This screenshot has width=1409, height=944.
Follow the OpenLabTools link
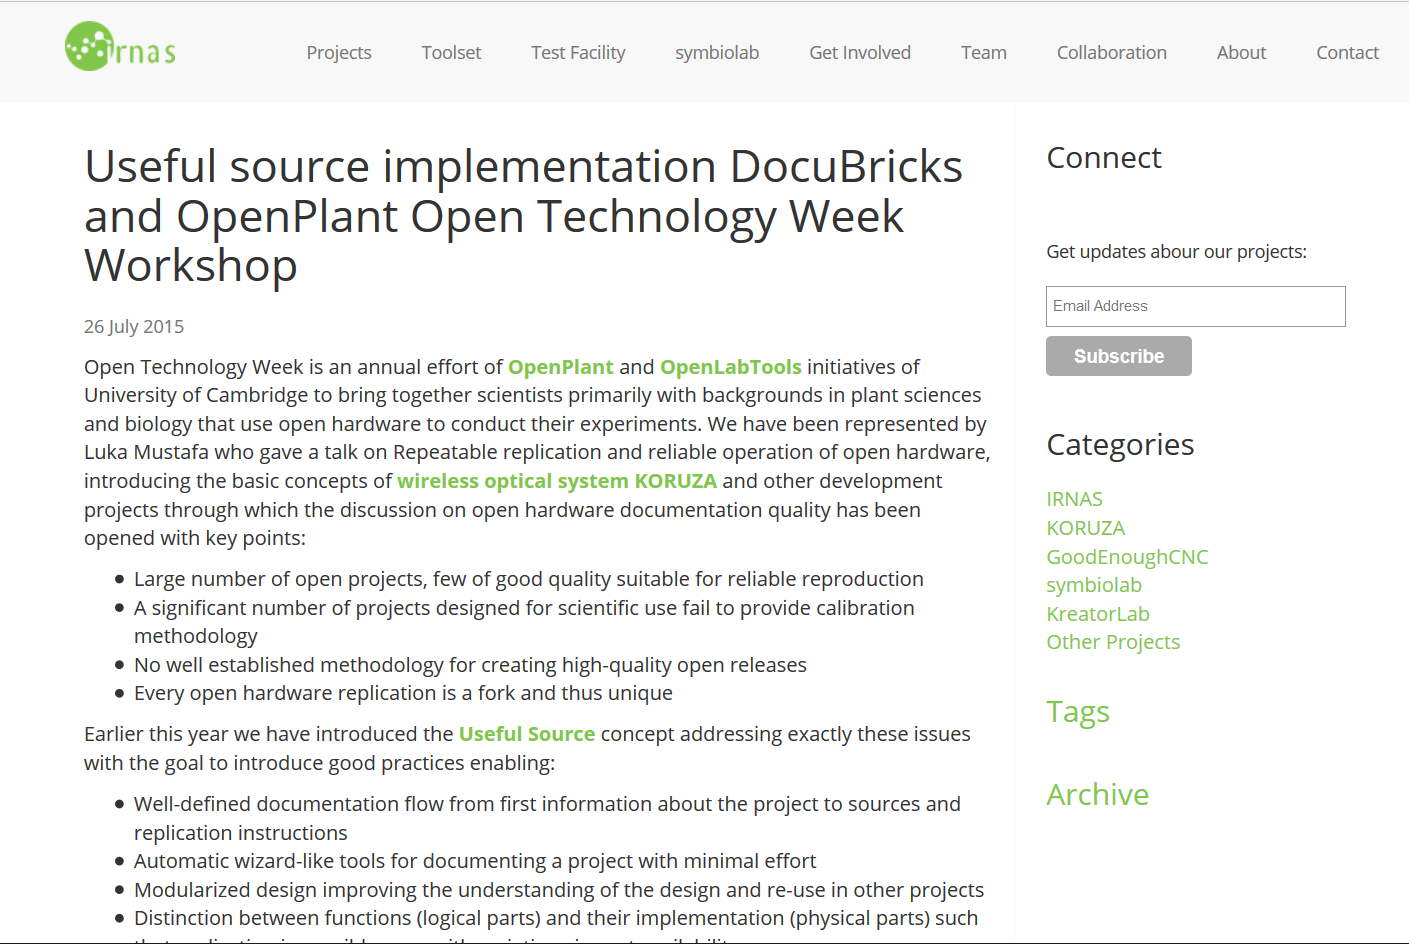[731, 367]
